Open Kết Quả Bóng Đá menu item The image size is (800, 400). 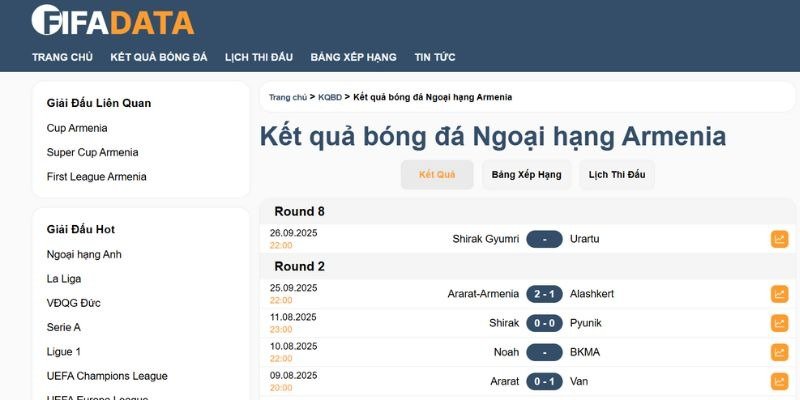click(159, 57)
